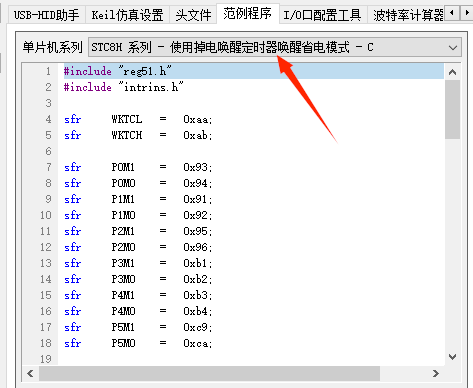The image size is (473, 388).
Task: Click the horizontal scroll-left arrow
Action: 30,373
